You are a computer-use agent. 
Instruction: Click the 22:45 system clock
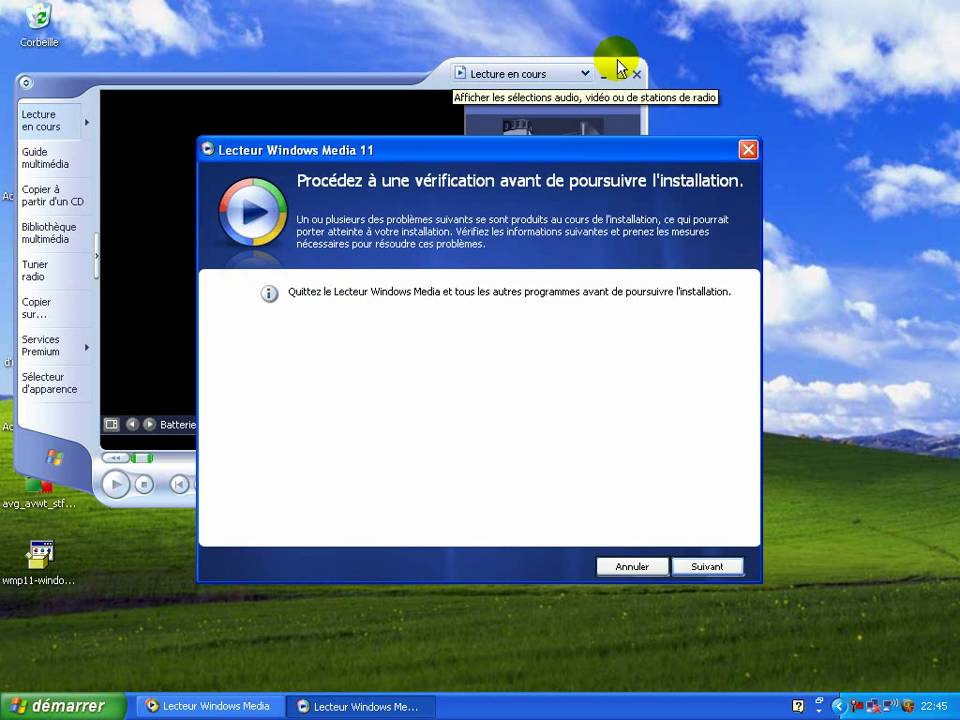coord(934,706)
